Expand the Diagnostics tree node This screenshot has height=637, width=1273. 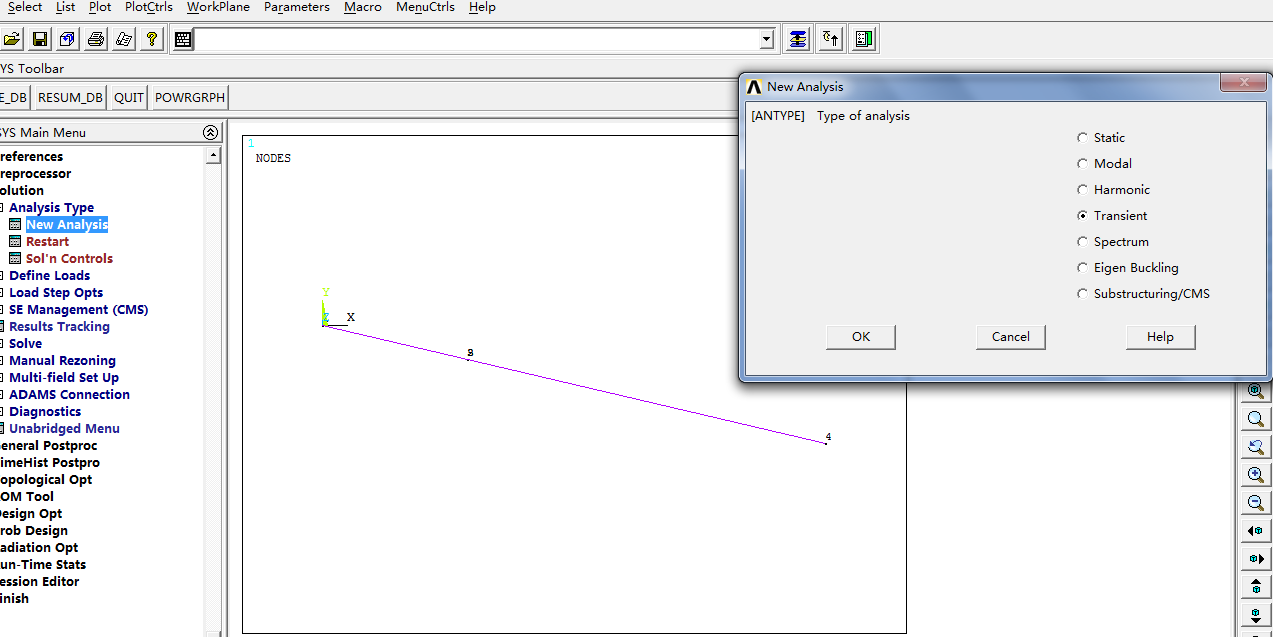(2, 412)
